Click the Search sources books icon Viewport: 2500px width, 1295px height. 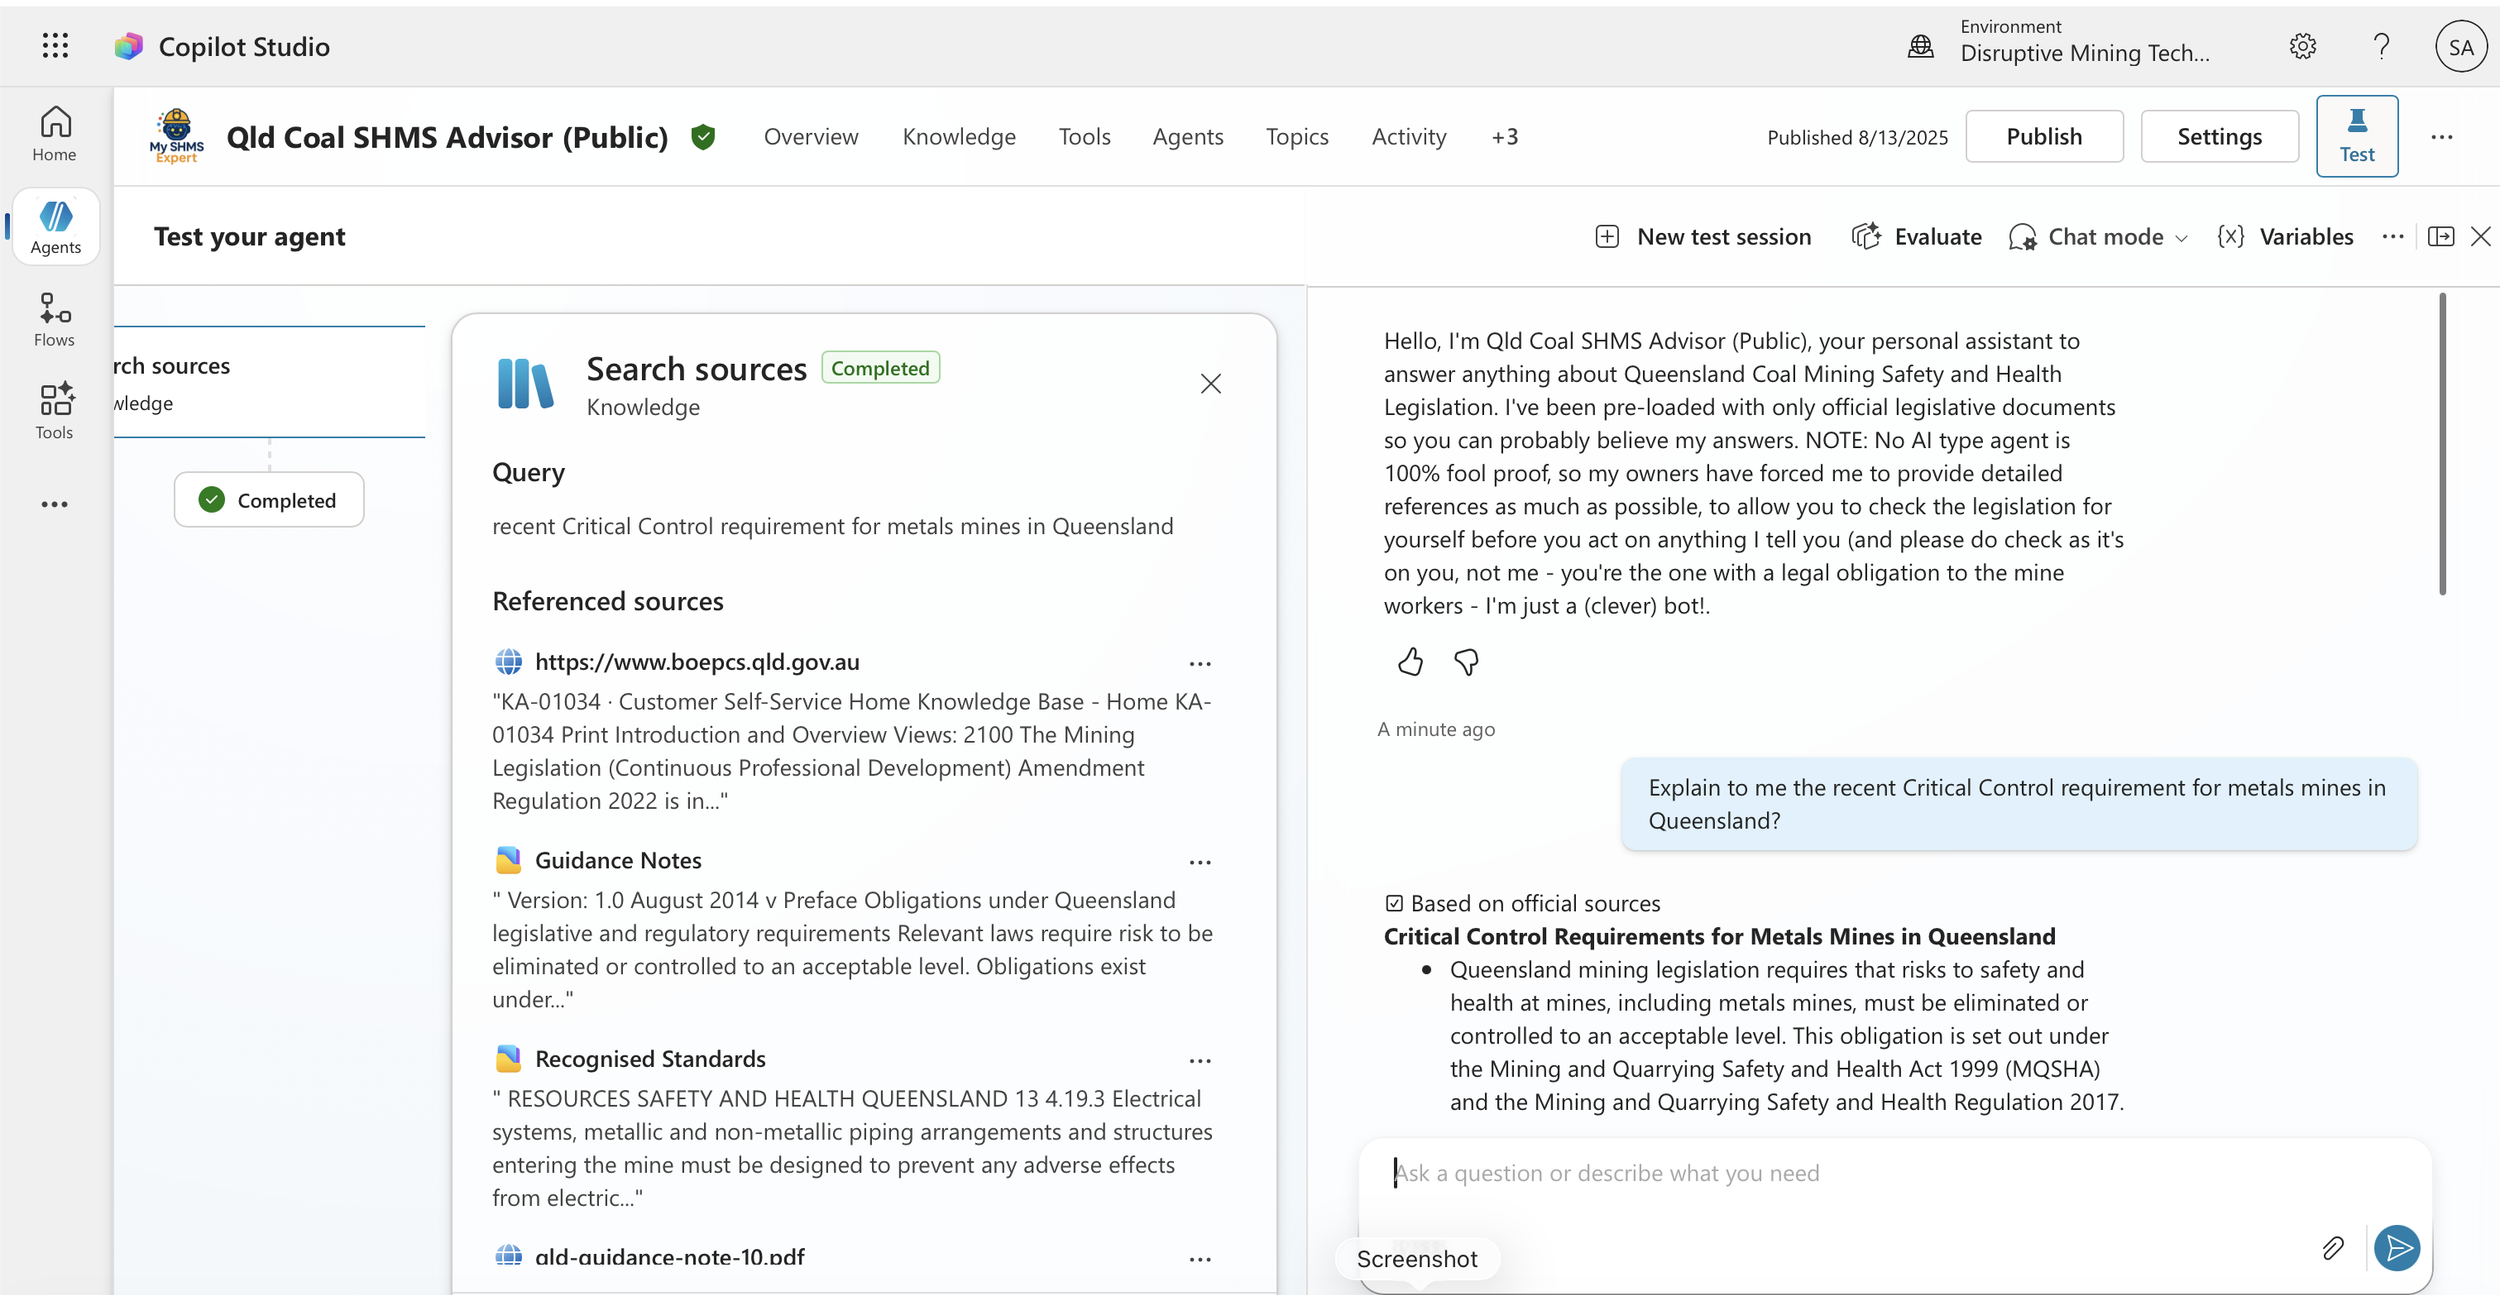pos(525,384)
